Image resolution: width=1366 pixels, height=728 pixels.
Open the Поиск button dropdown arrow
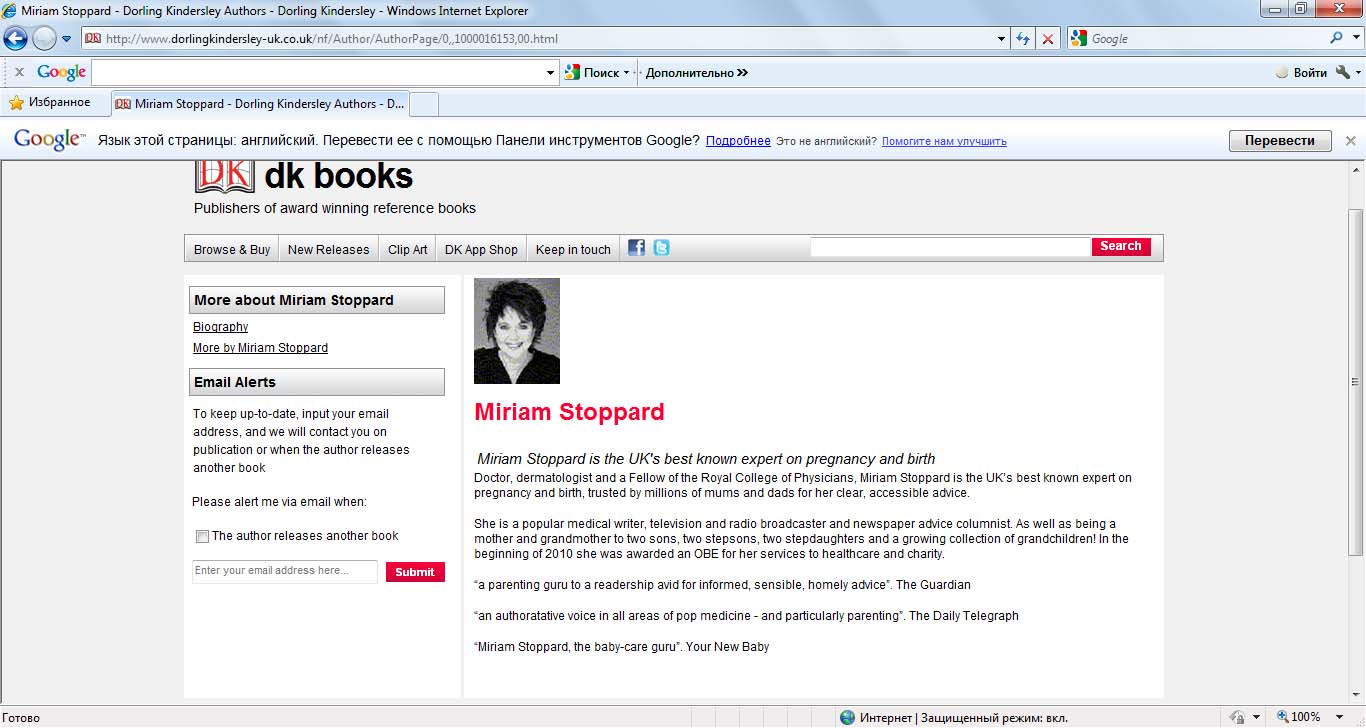627,73
